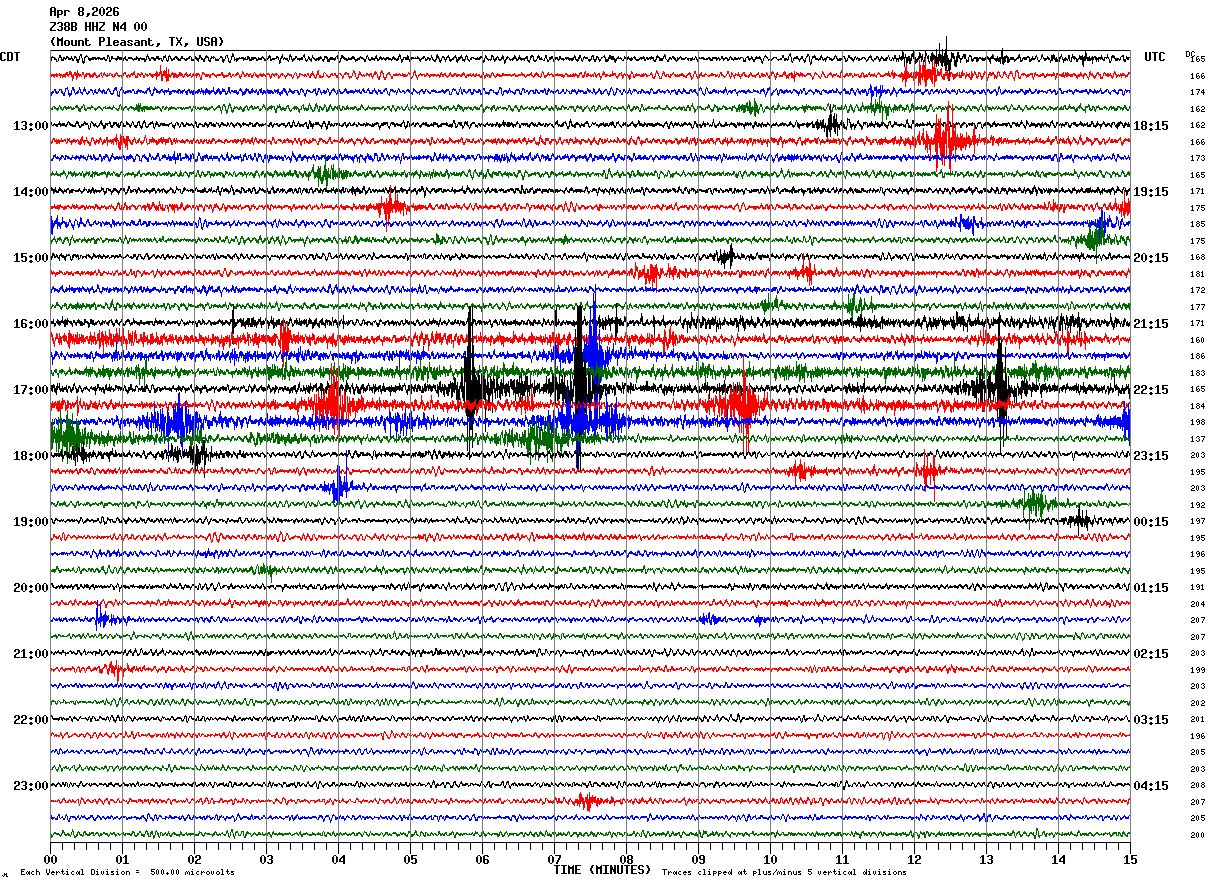Click the CDT timezone label
This screenshot has height=886, width=1210.
[x=10, y=57]
